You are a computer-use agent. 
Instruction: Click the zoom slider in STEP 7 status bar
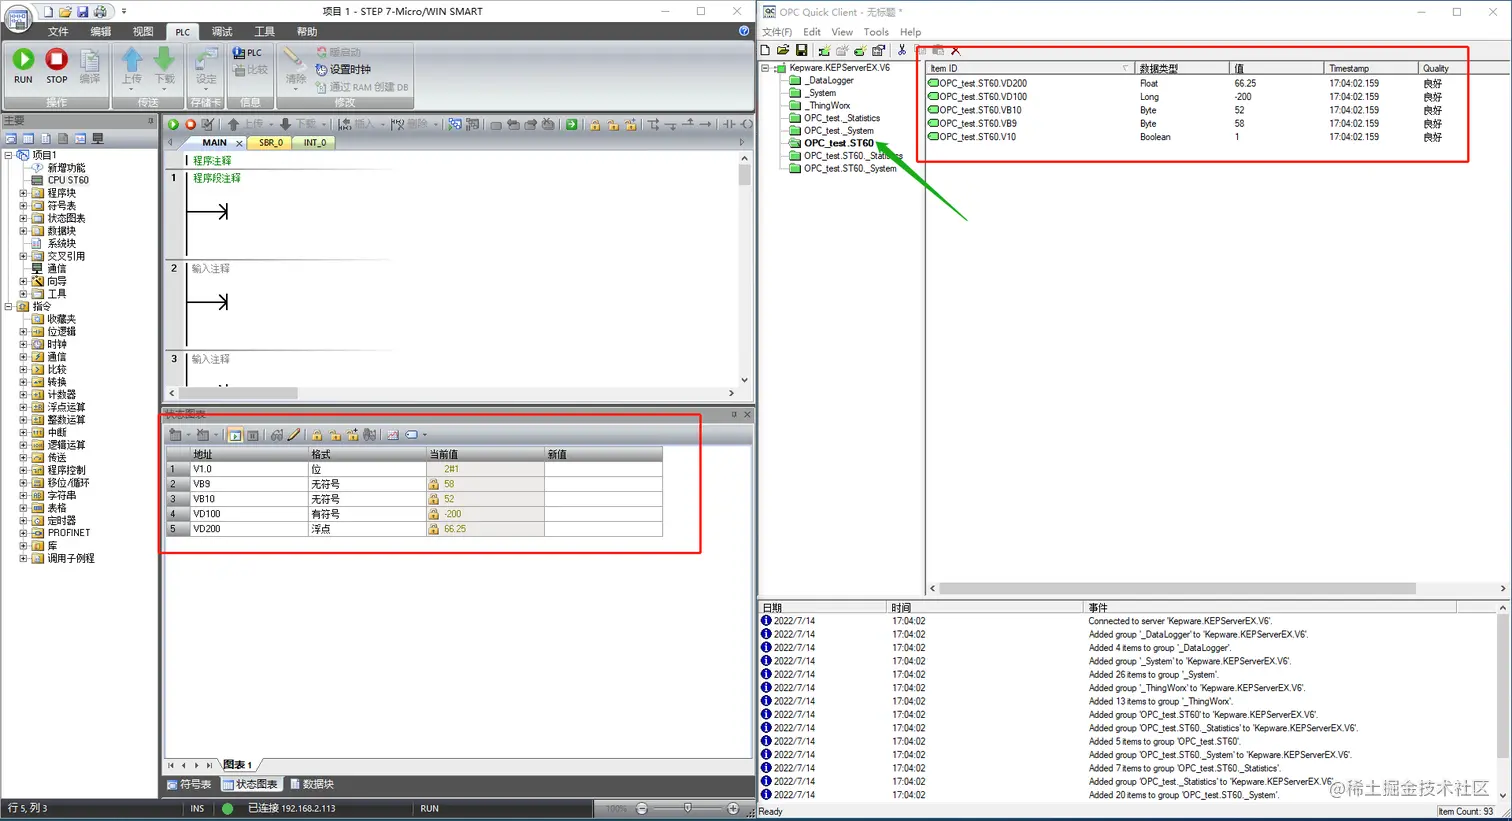coord(687,808)
